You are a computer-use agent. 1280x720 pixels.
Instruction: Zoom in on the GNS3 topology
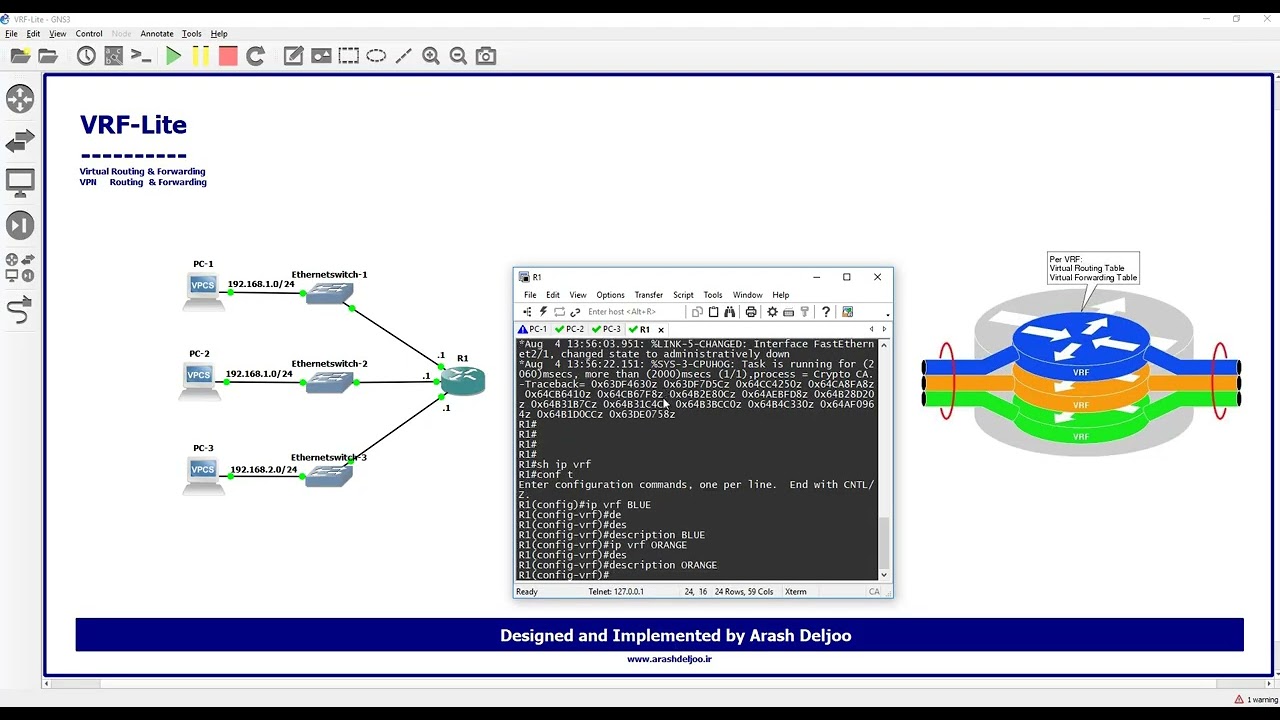coord(431,56)
